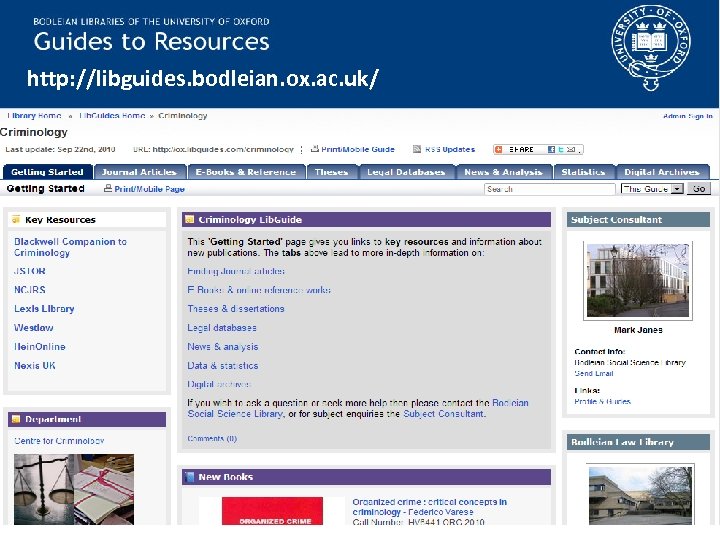The width and height of the screenshot is (720, 540).
Task: Open the Digital Archives tab
Action: click(662, 172)
